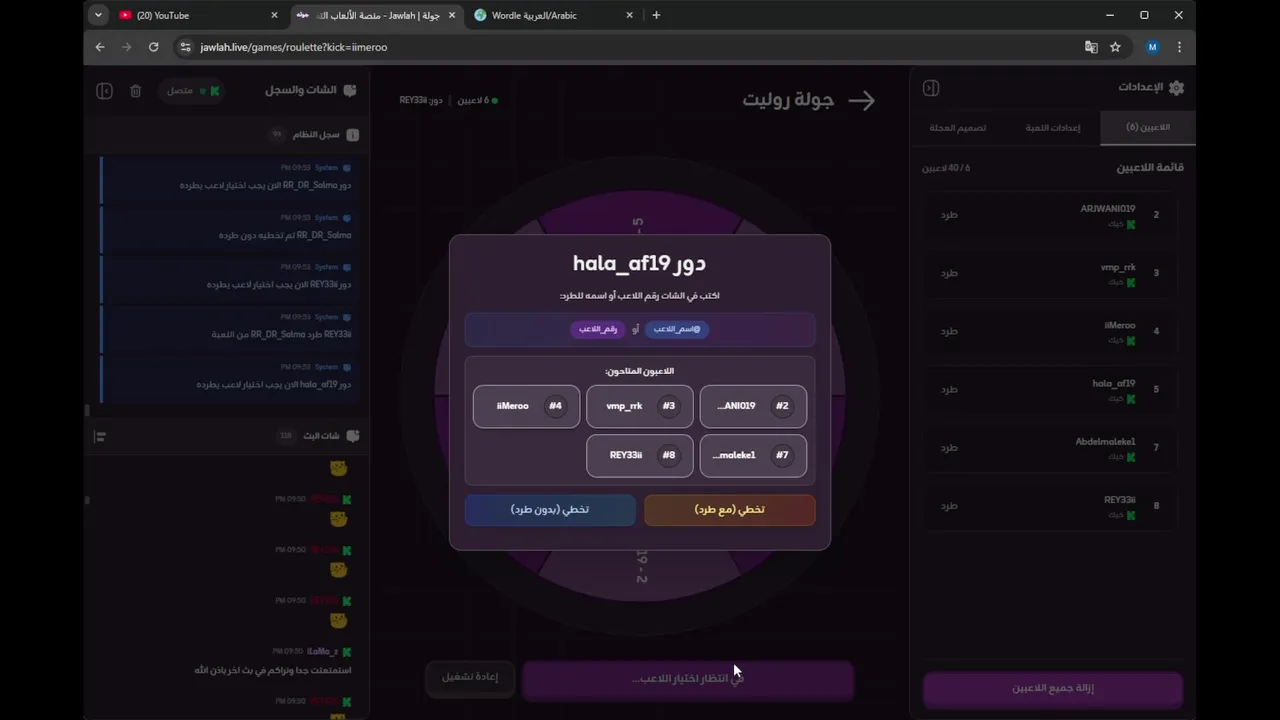Viewport: 1280px width, 720px height.
Task: Click the Kick badge under vmp_rrk
Action: click(1131, 283)
